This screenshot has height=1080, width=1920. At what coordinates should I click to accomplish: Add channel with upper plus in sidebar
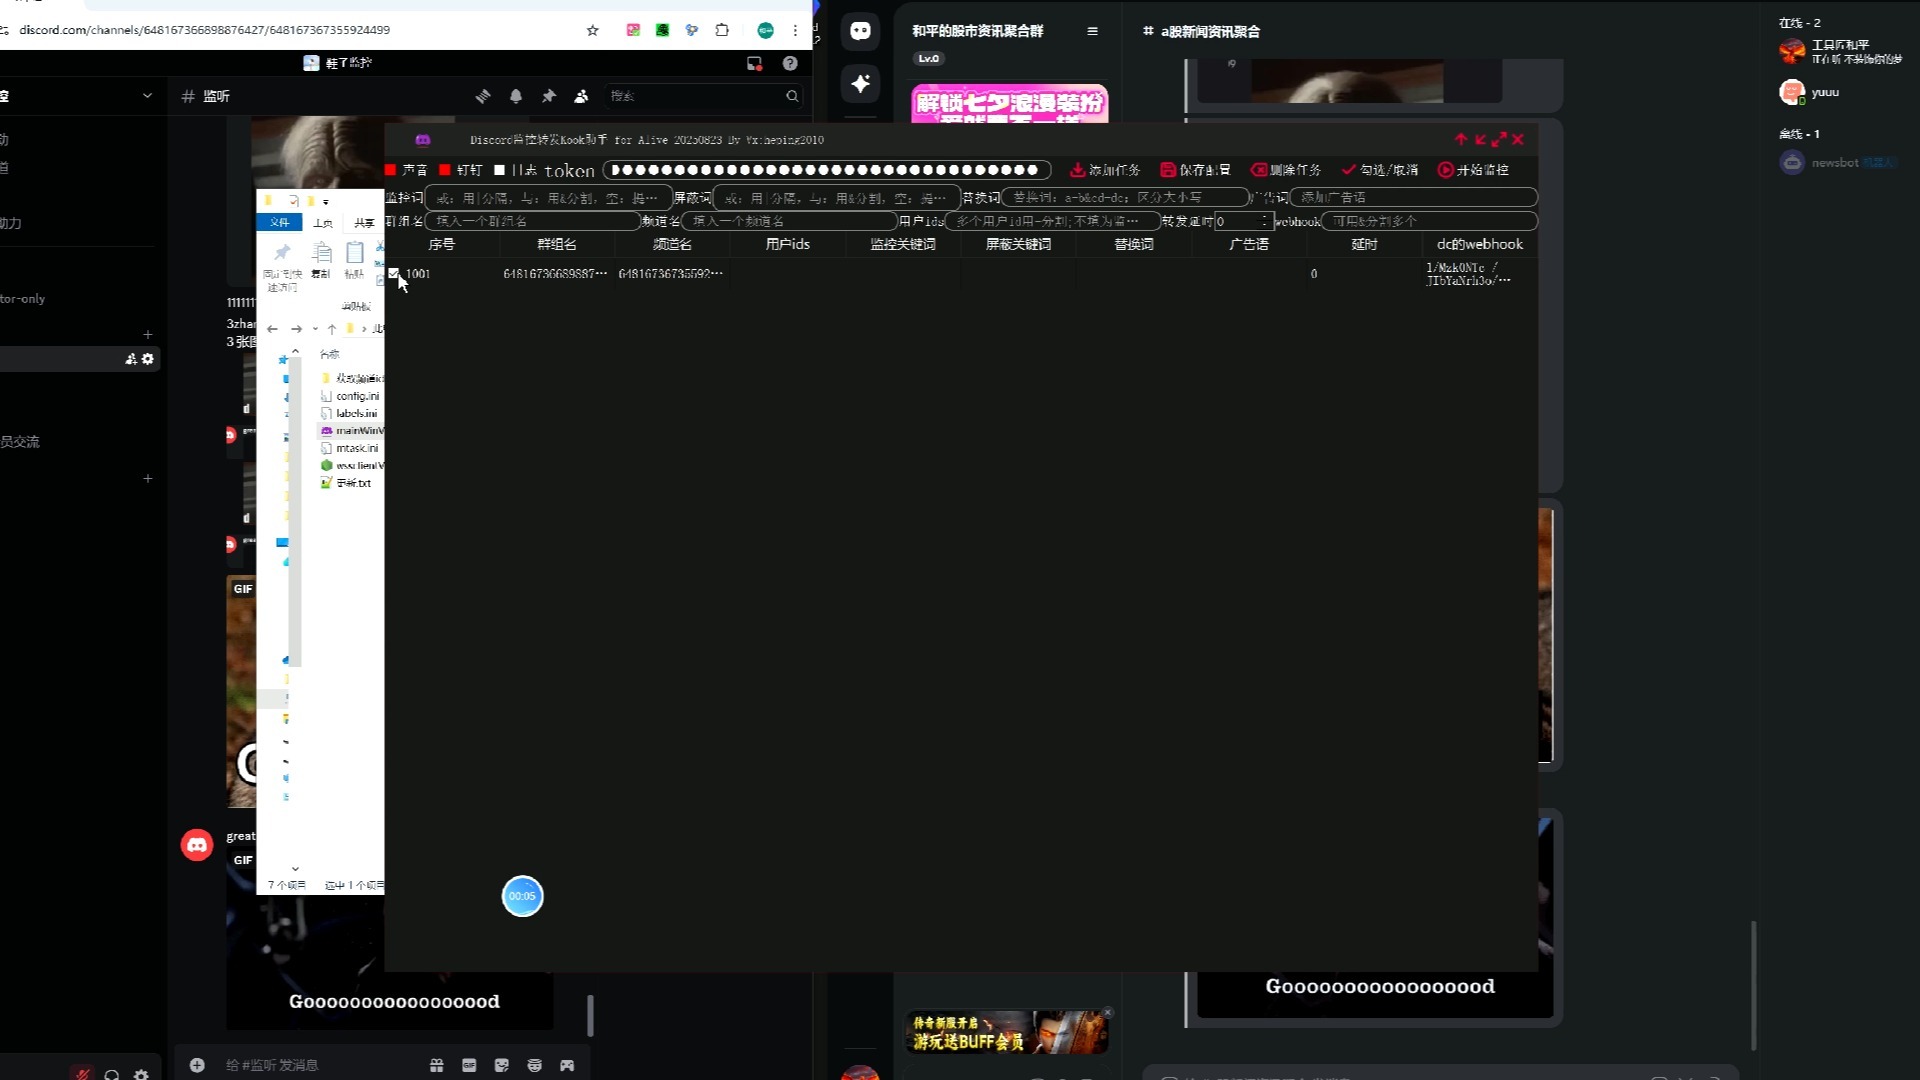pos(148,335)
